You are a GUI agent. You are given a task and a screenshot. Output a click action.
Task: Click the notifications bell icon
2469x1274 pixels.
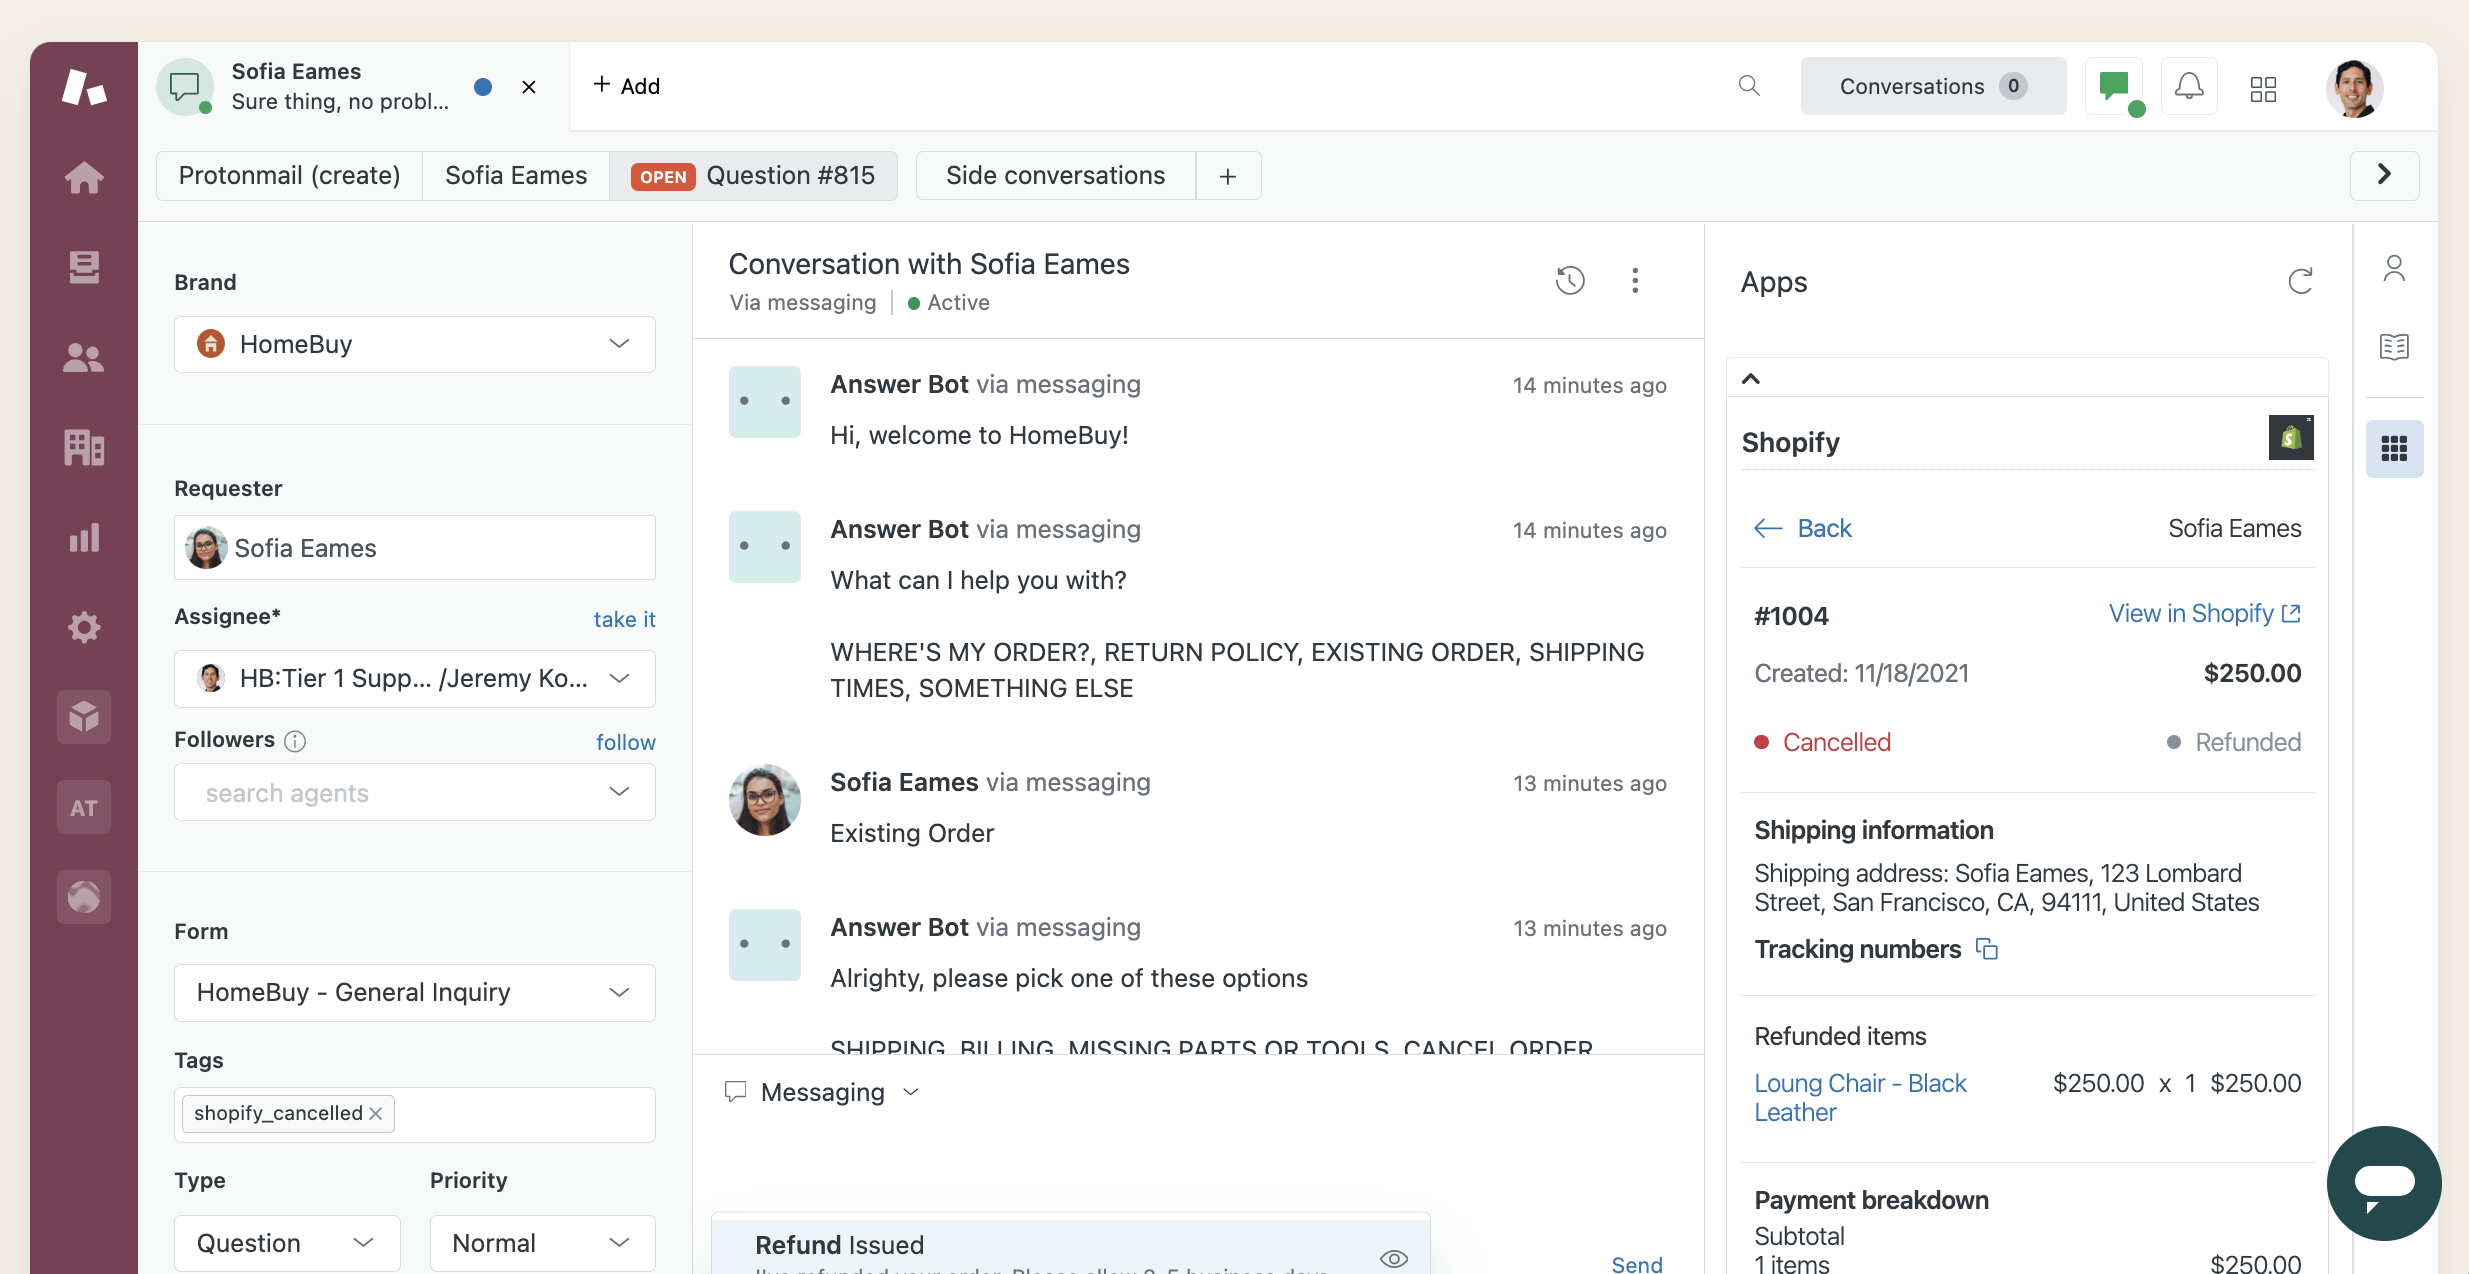click(x=2190, y=84)
